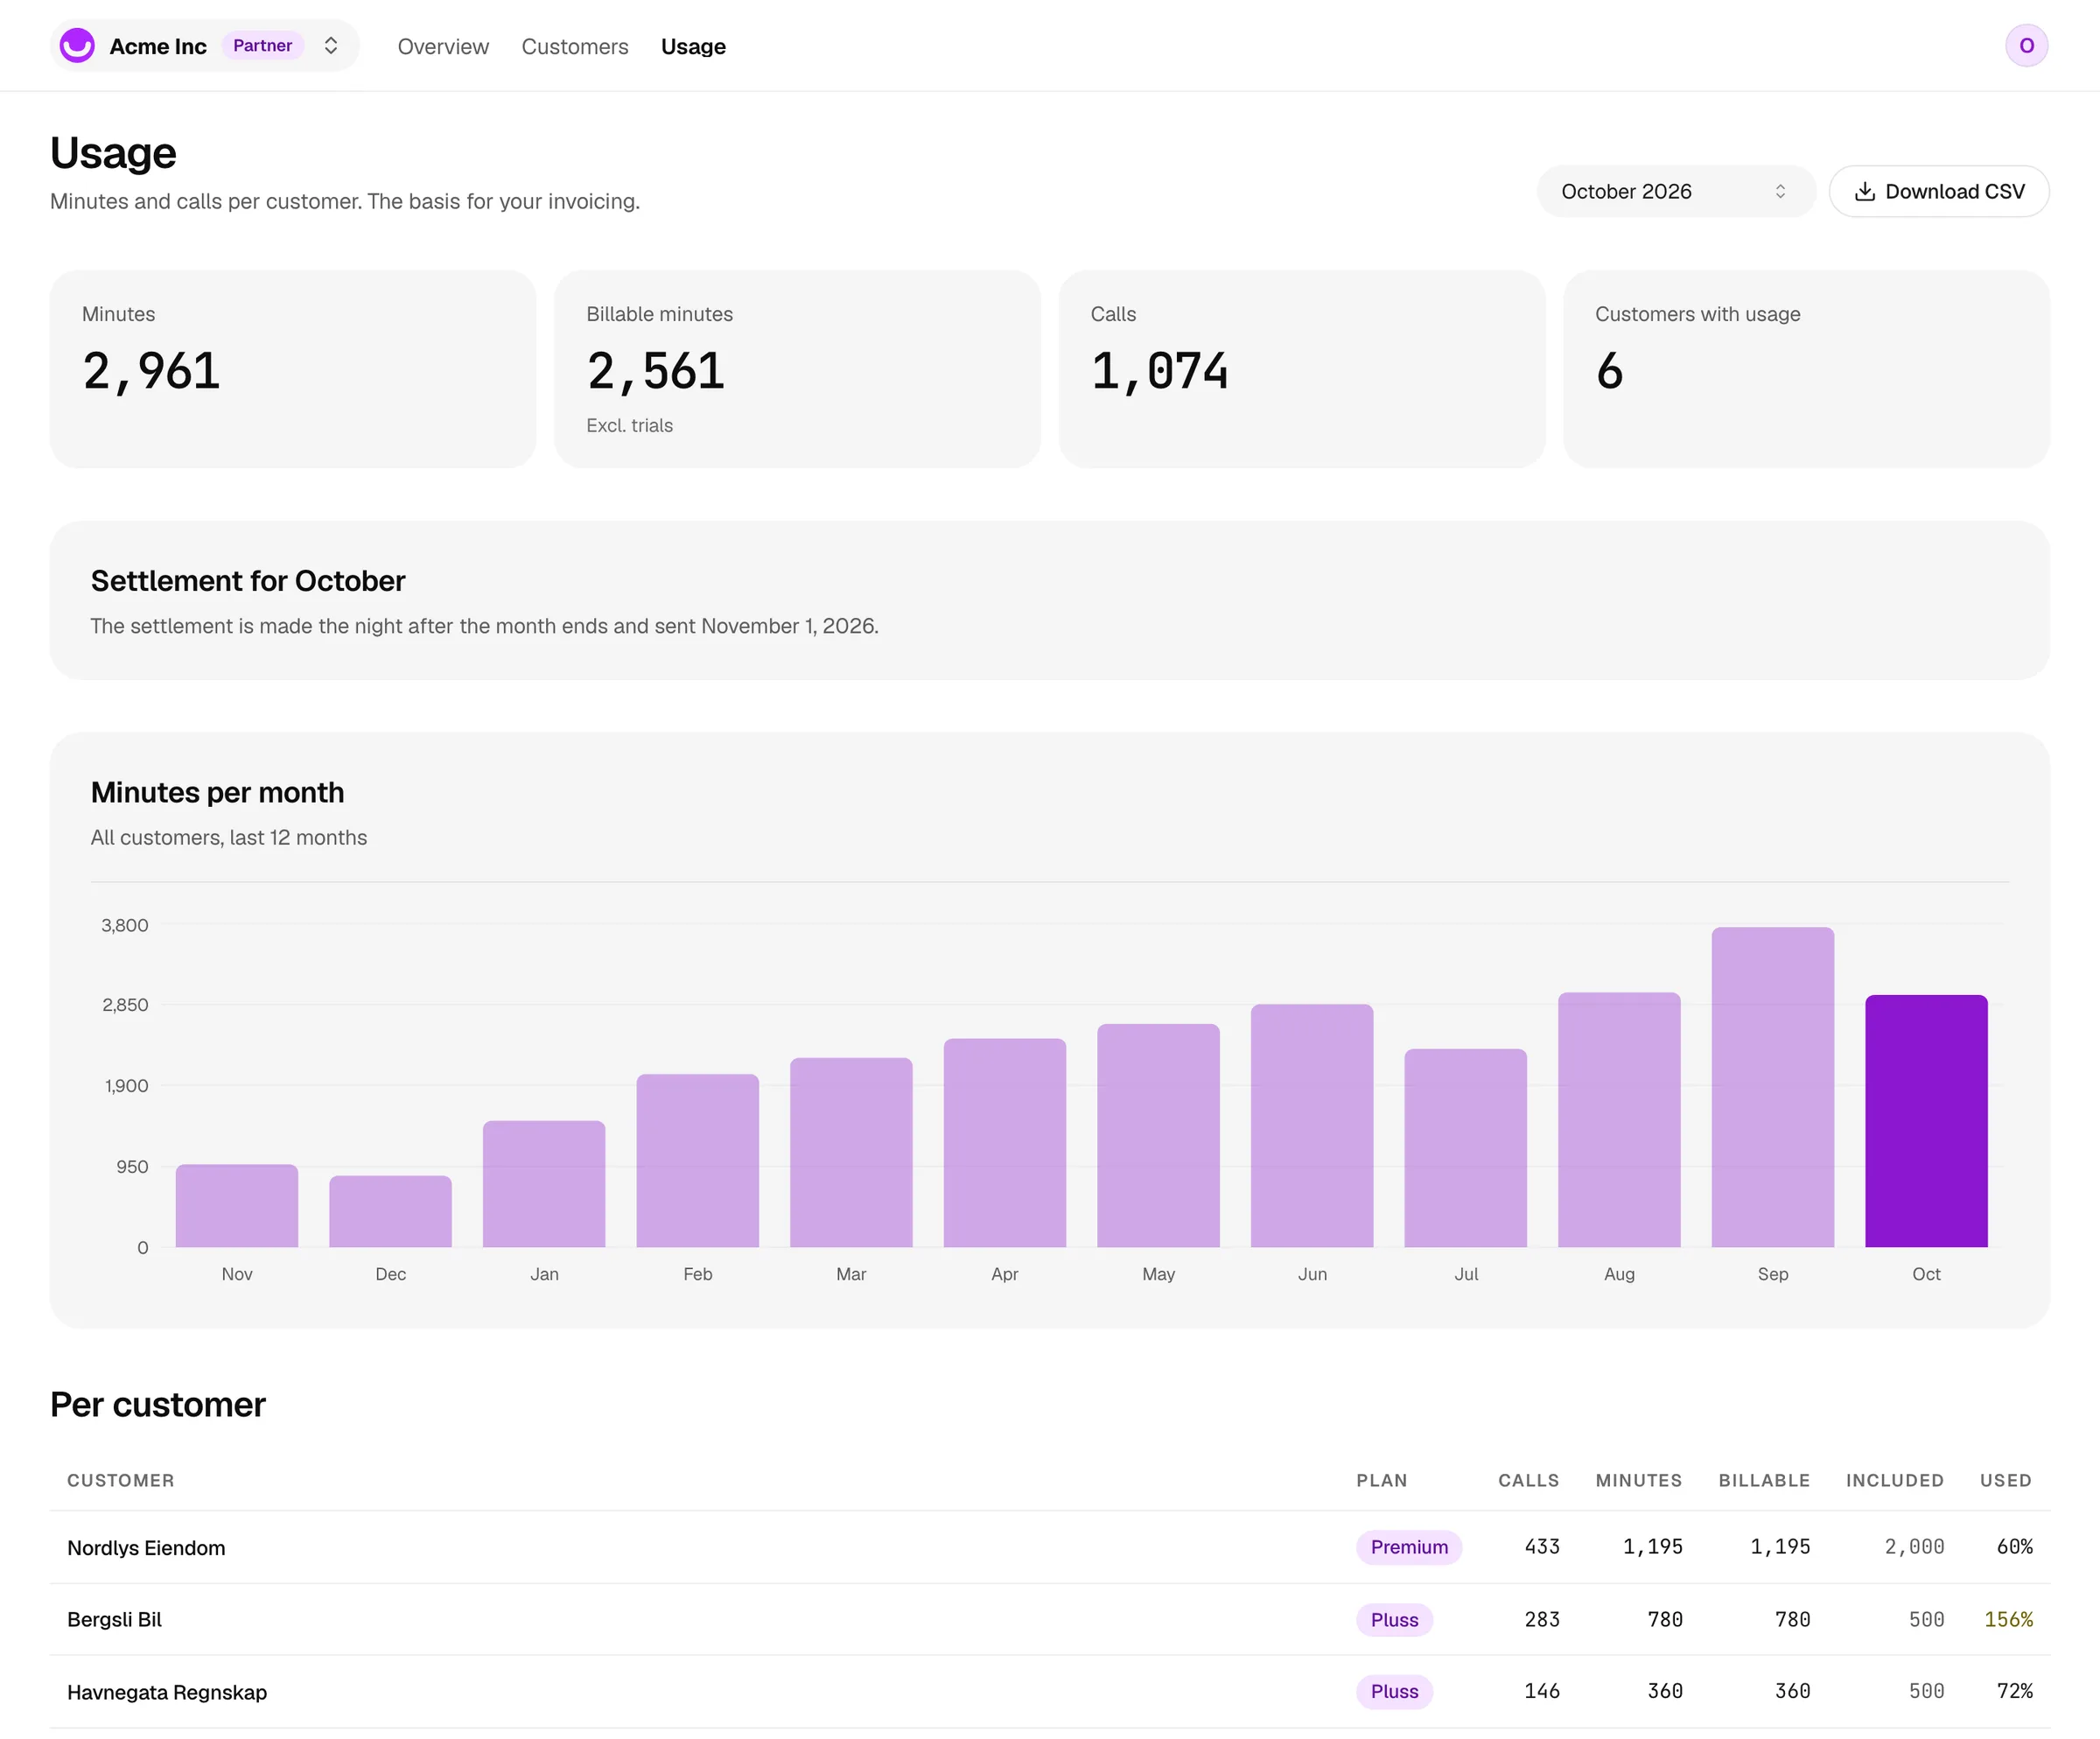Click the CUSTOMER column header

tap(121, 1480)
